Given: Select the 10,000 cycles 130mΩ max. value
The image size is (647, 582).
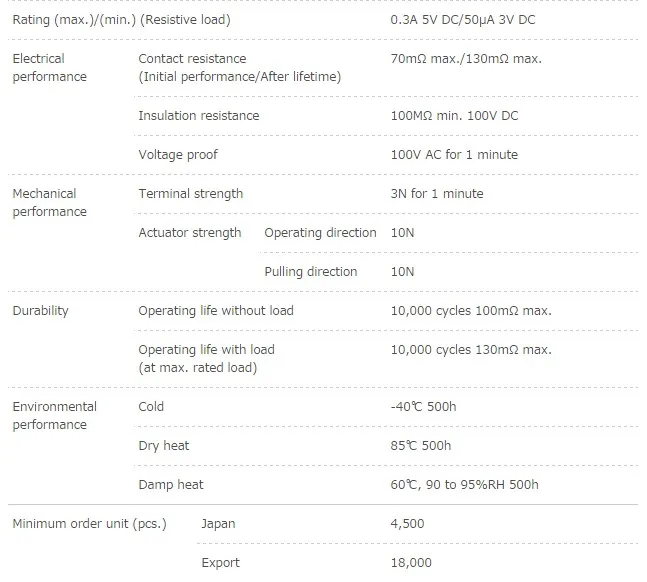Looking at the screenshot, I should point(471,350).
